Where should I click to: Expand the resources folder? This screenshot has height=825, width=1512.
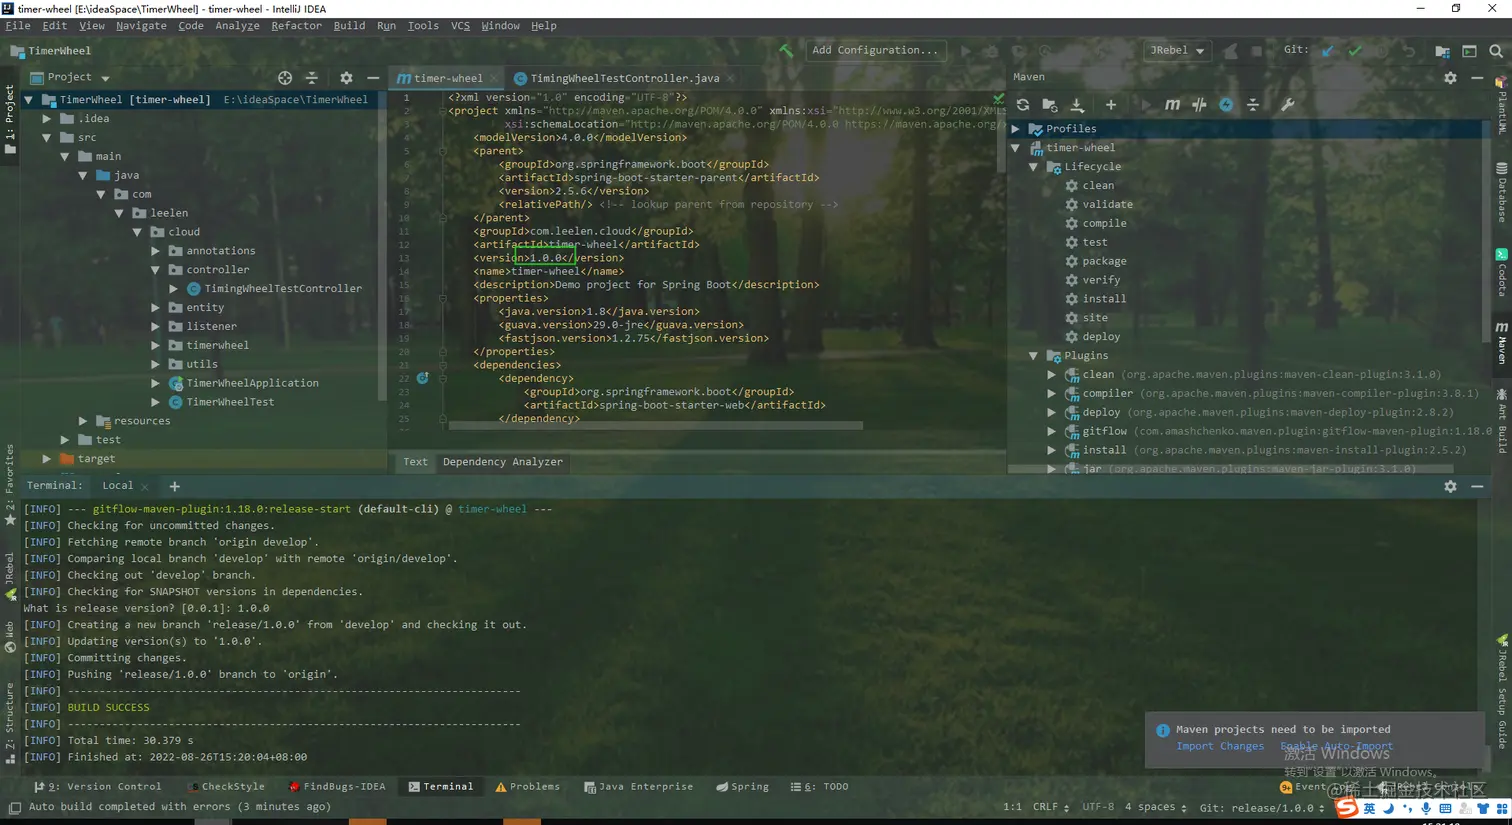coord(83,421)
